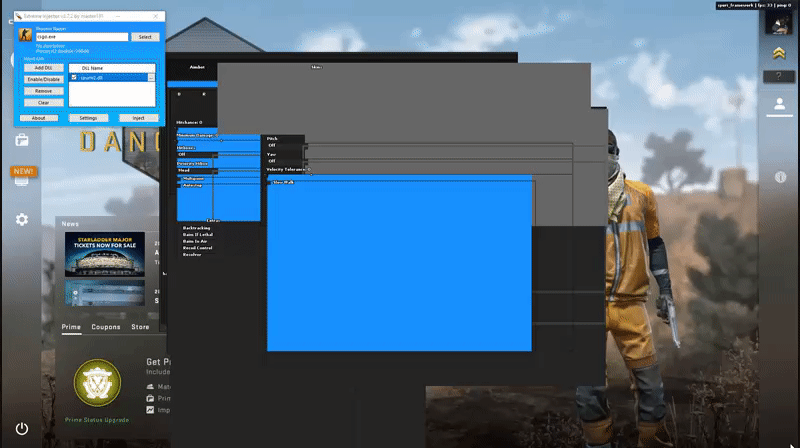The width and height of the screenshot is (800, 448).
Task: Open the Starladder Major tickets news thumbnail
Action: [x=105, y=254]
